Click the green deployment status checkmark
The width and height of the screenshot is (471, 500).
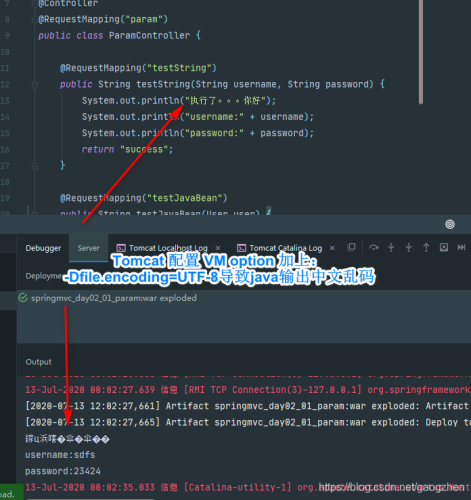pyautogui.click(x=23, y=298)
